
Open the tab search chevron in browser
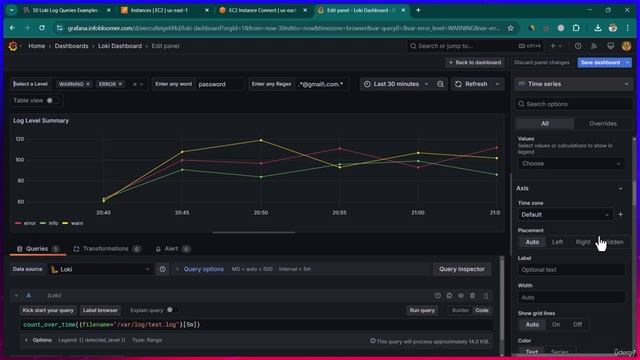pyautogui.click(x=11, y=10)
